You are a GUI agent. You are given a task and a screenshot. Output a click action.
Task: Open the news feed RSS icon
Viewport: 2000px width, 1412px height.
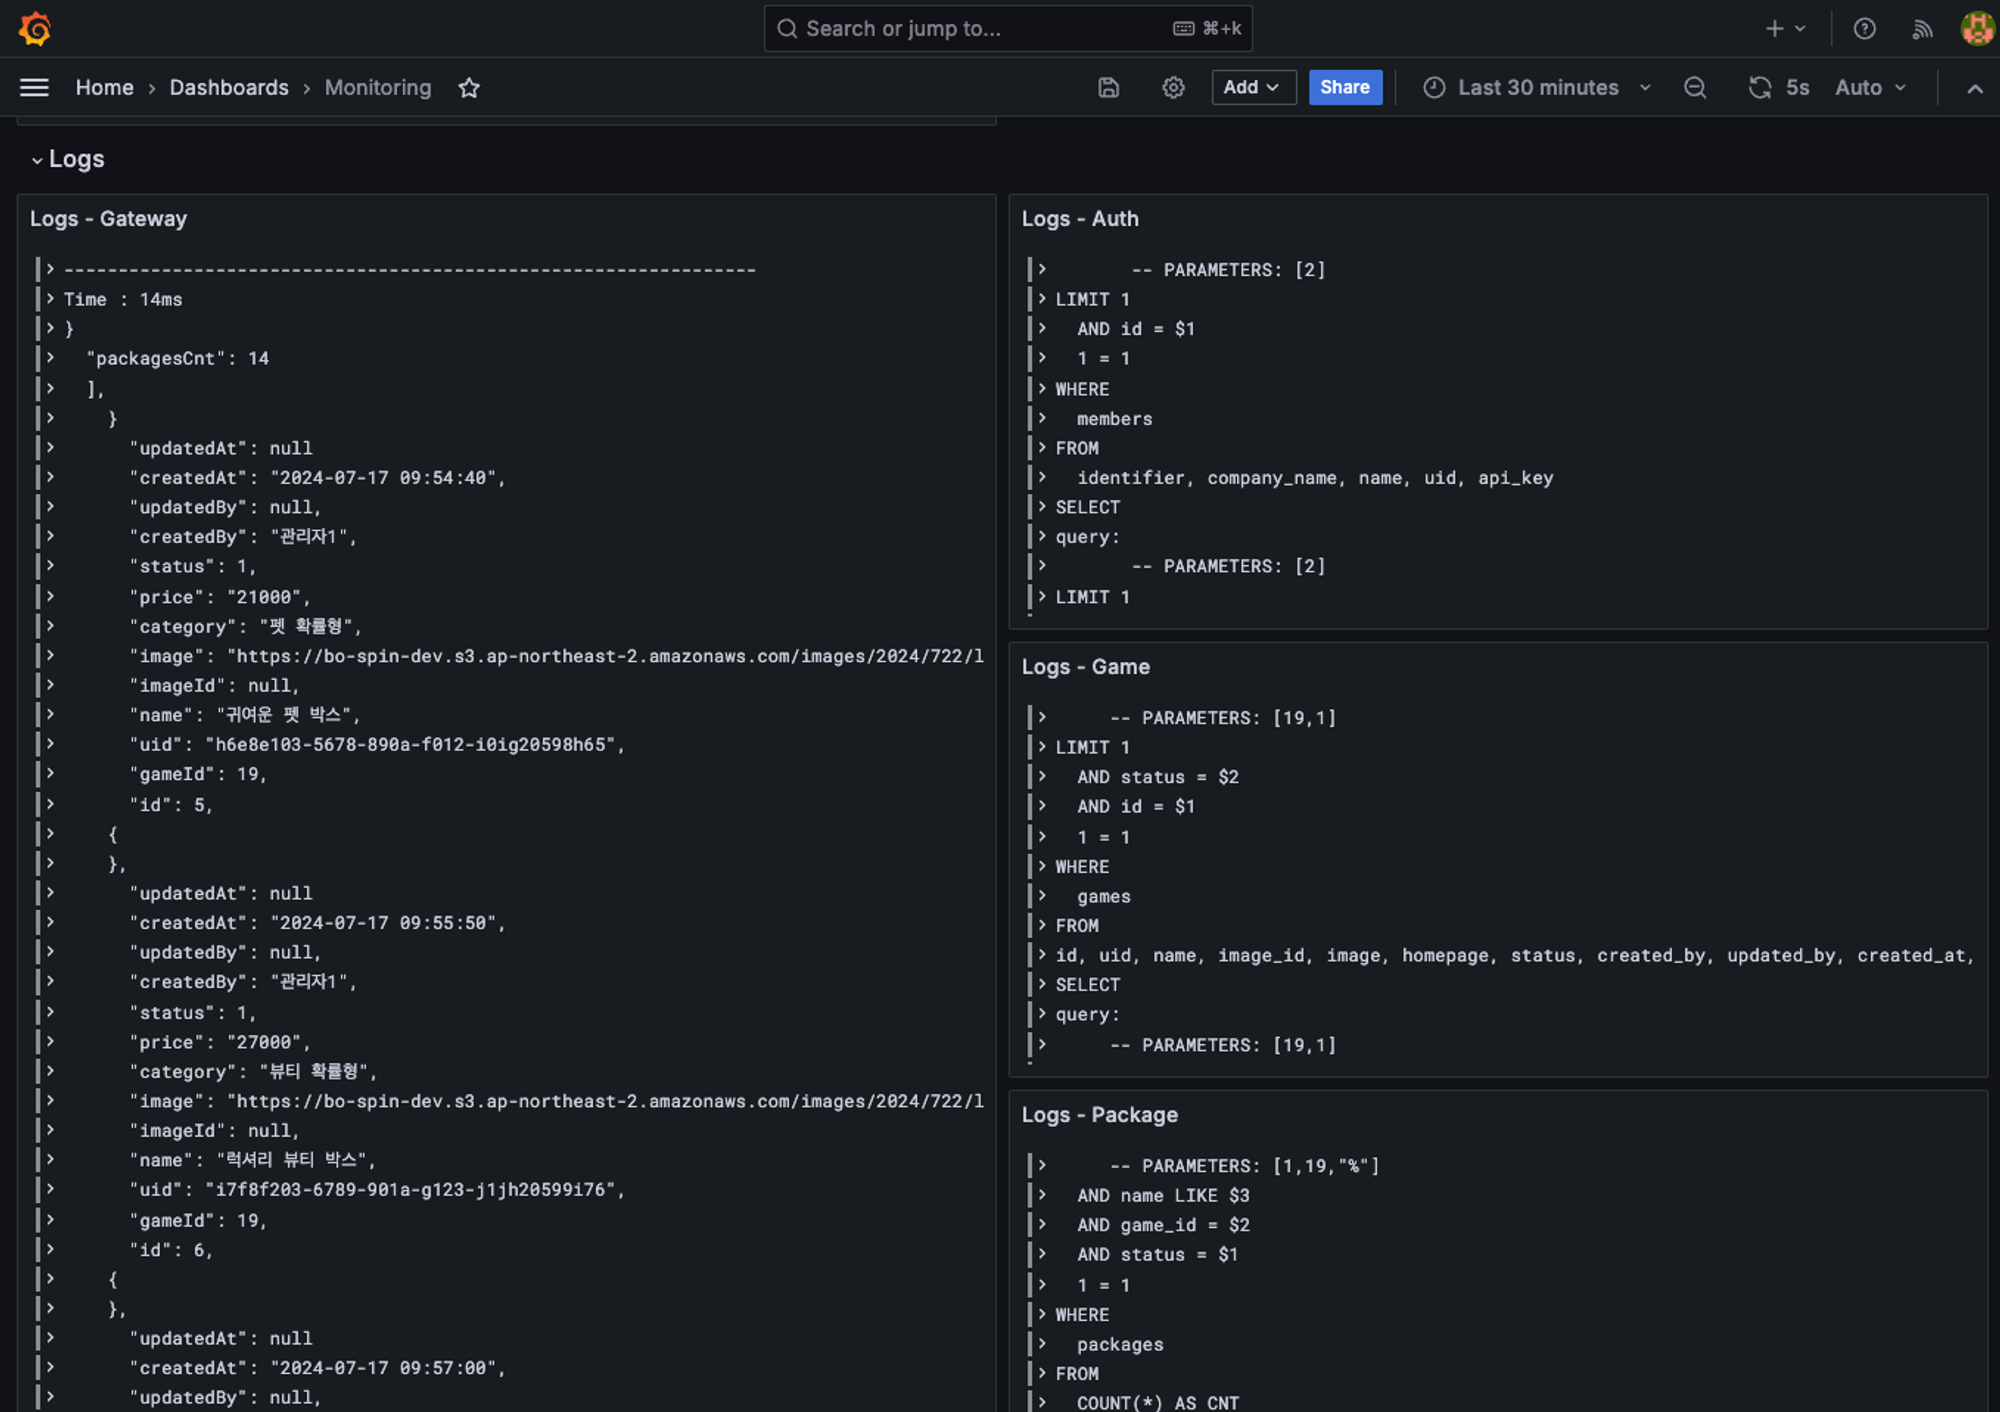1922,29
